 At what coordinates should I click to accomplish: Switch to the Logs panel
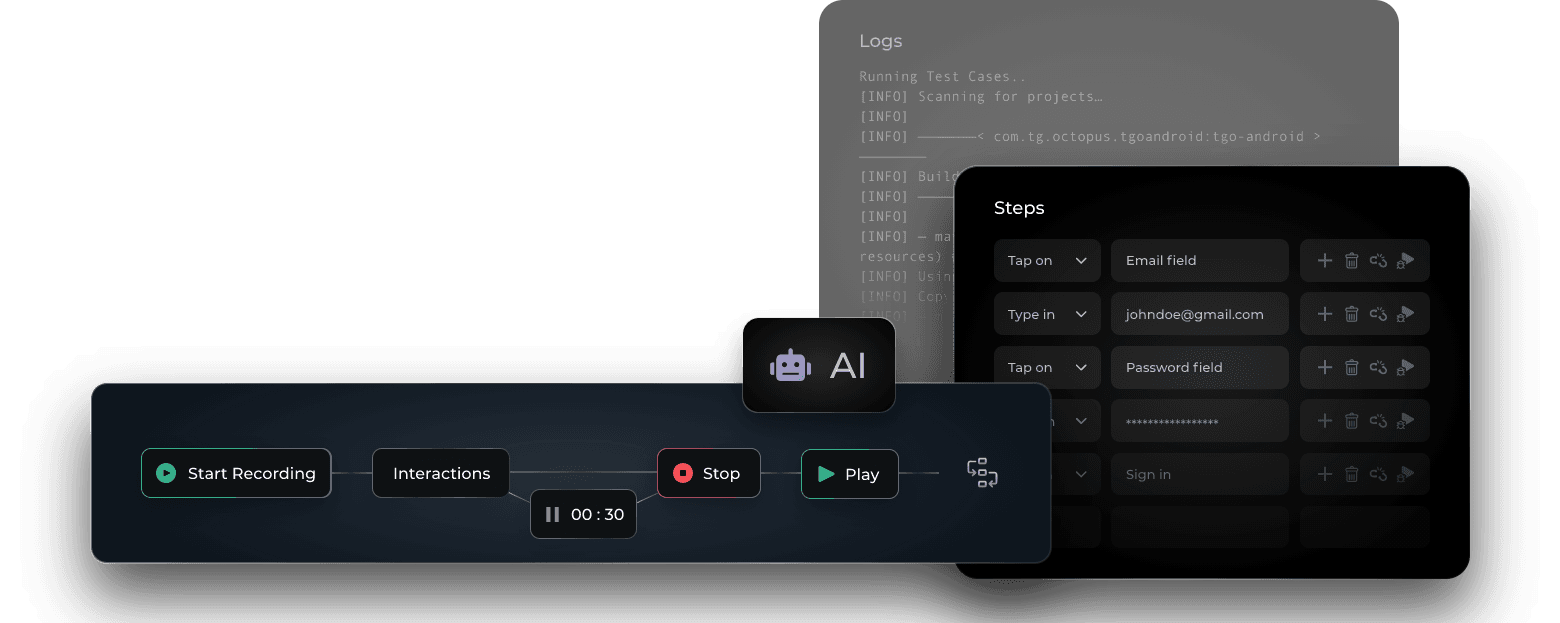880,41
